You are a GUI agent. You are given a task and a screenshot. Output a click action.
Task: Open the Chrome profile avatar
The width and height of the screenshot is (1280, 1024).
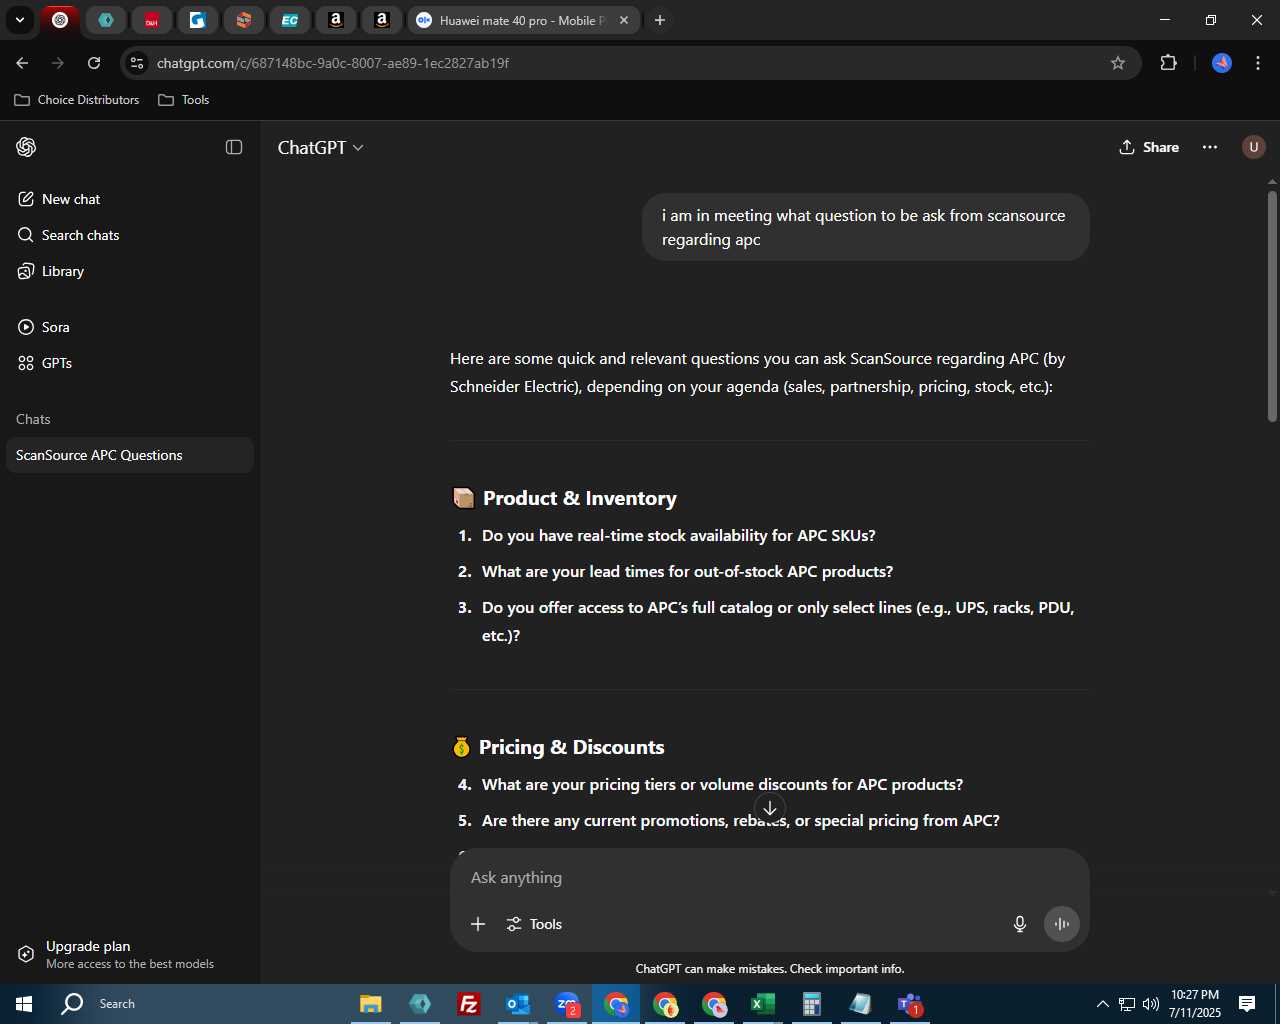1222,63
